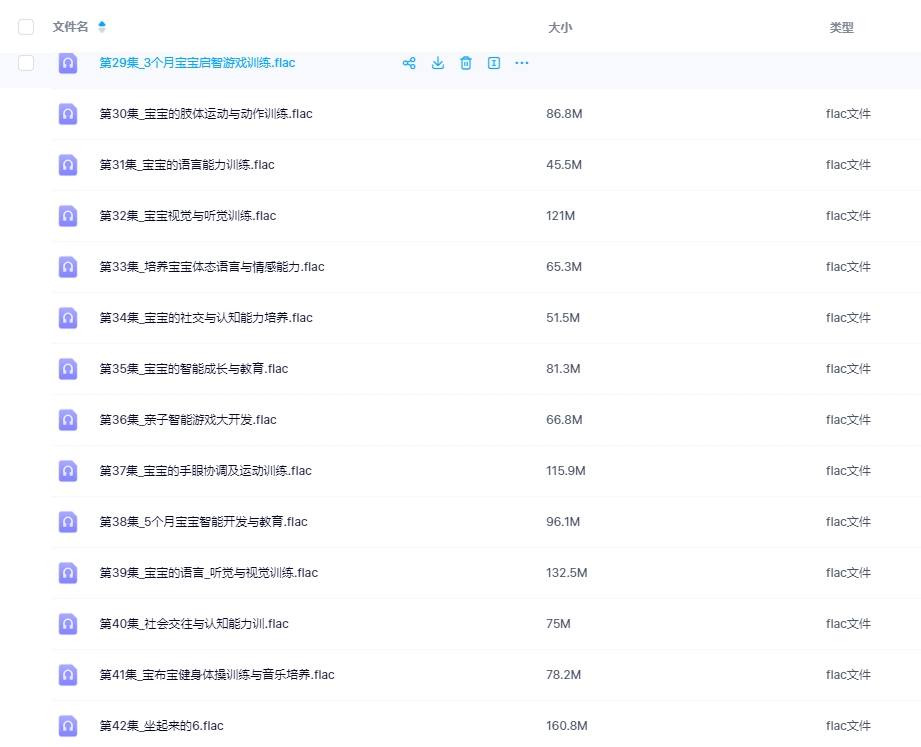Click the 160.8M size value
The image size is (921, 747).
point(566,726)
